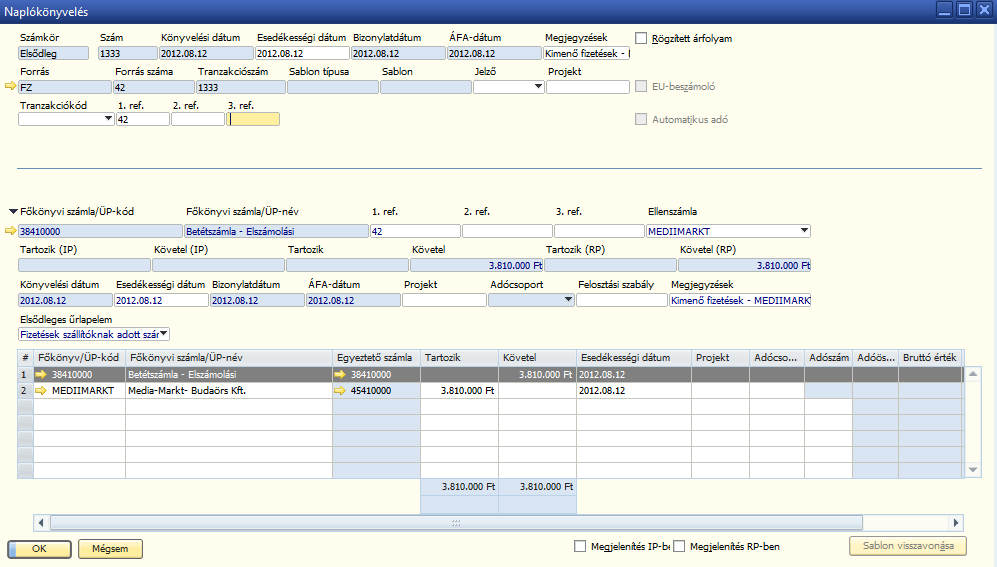
Task: Open the Elsődleges űrlapelem dropdown
Action: tap(164, 334)
